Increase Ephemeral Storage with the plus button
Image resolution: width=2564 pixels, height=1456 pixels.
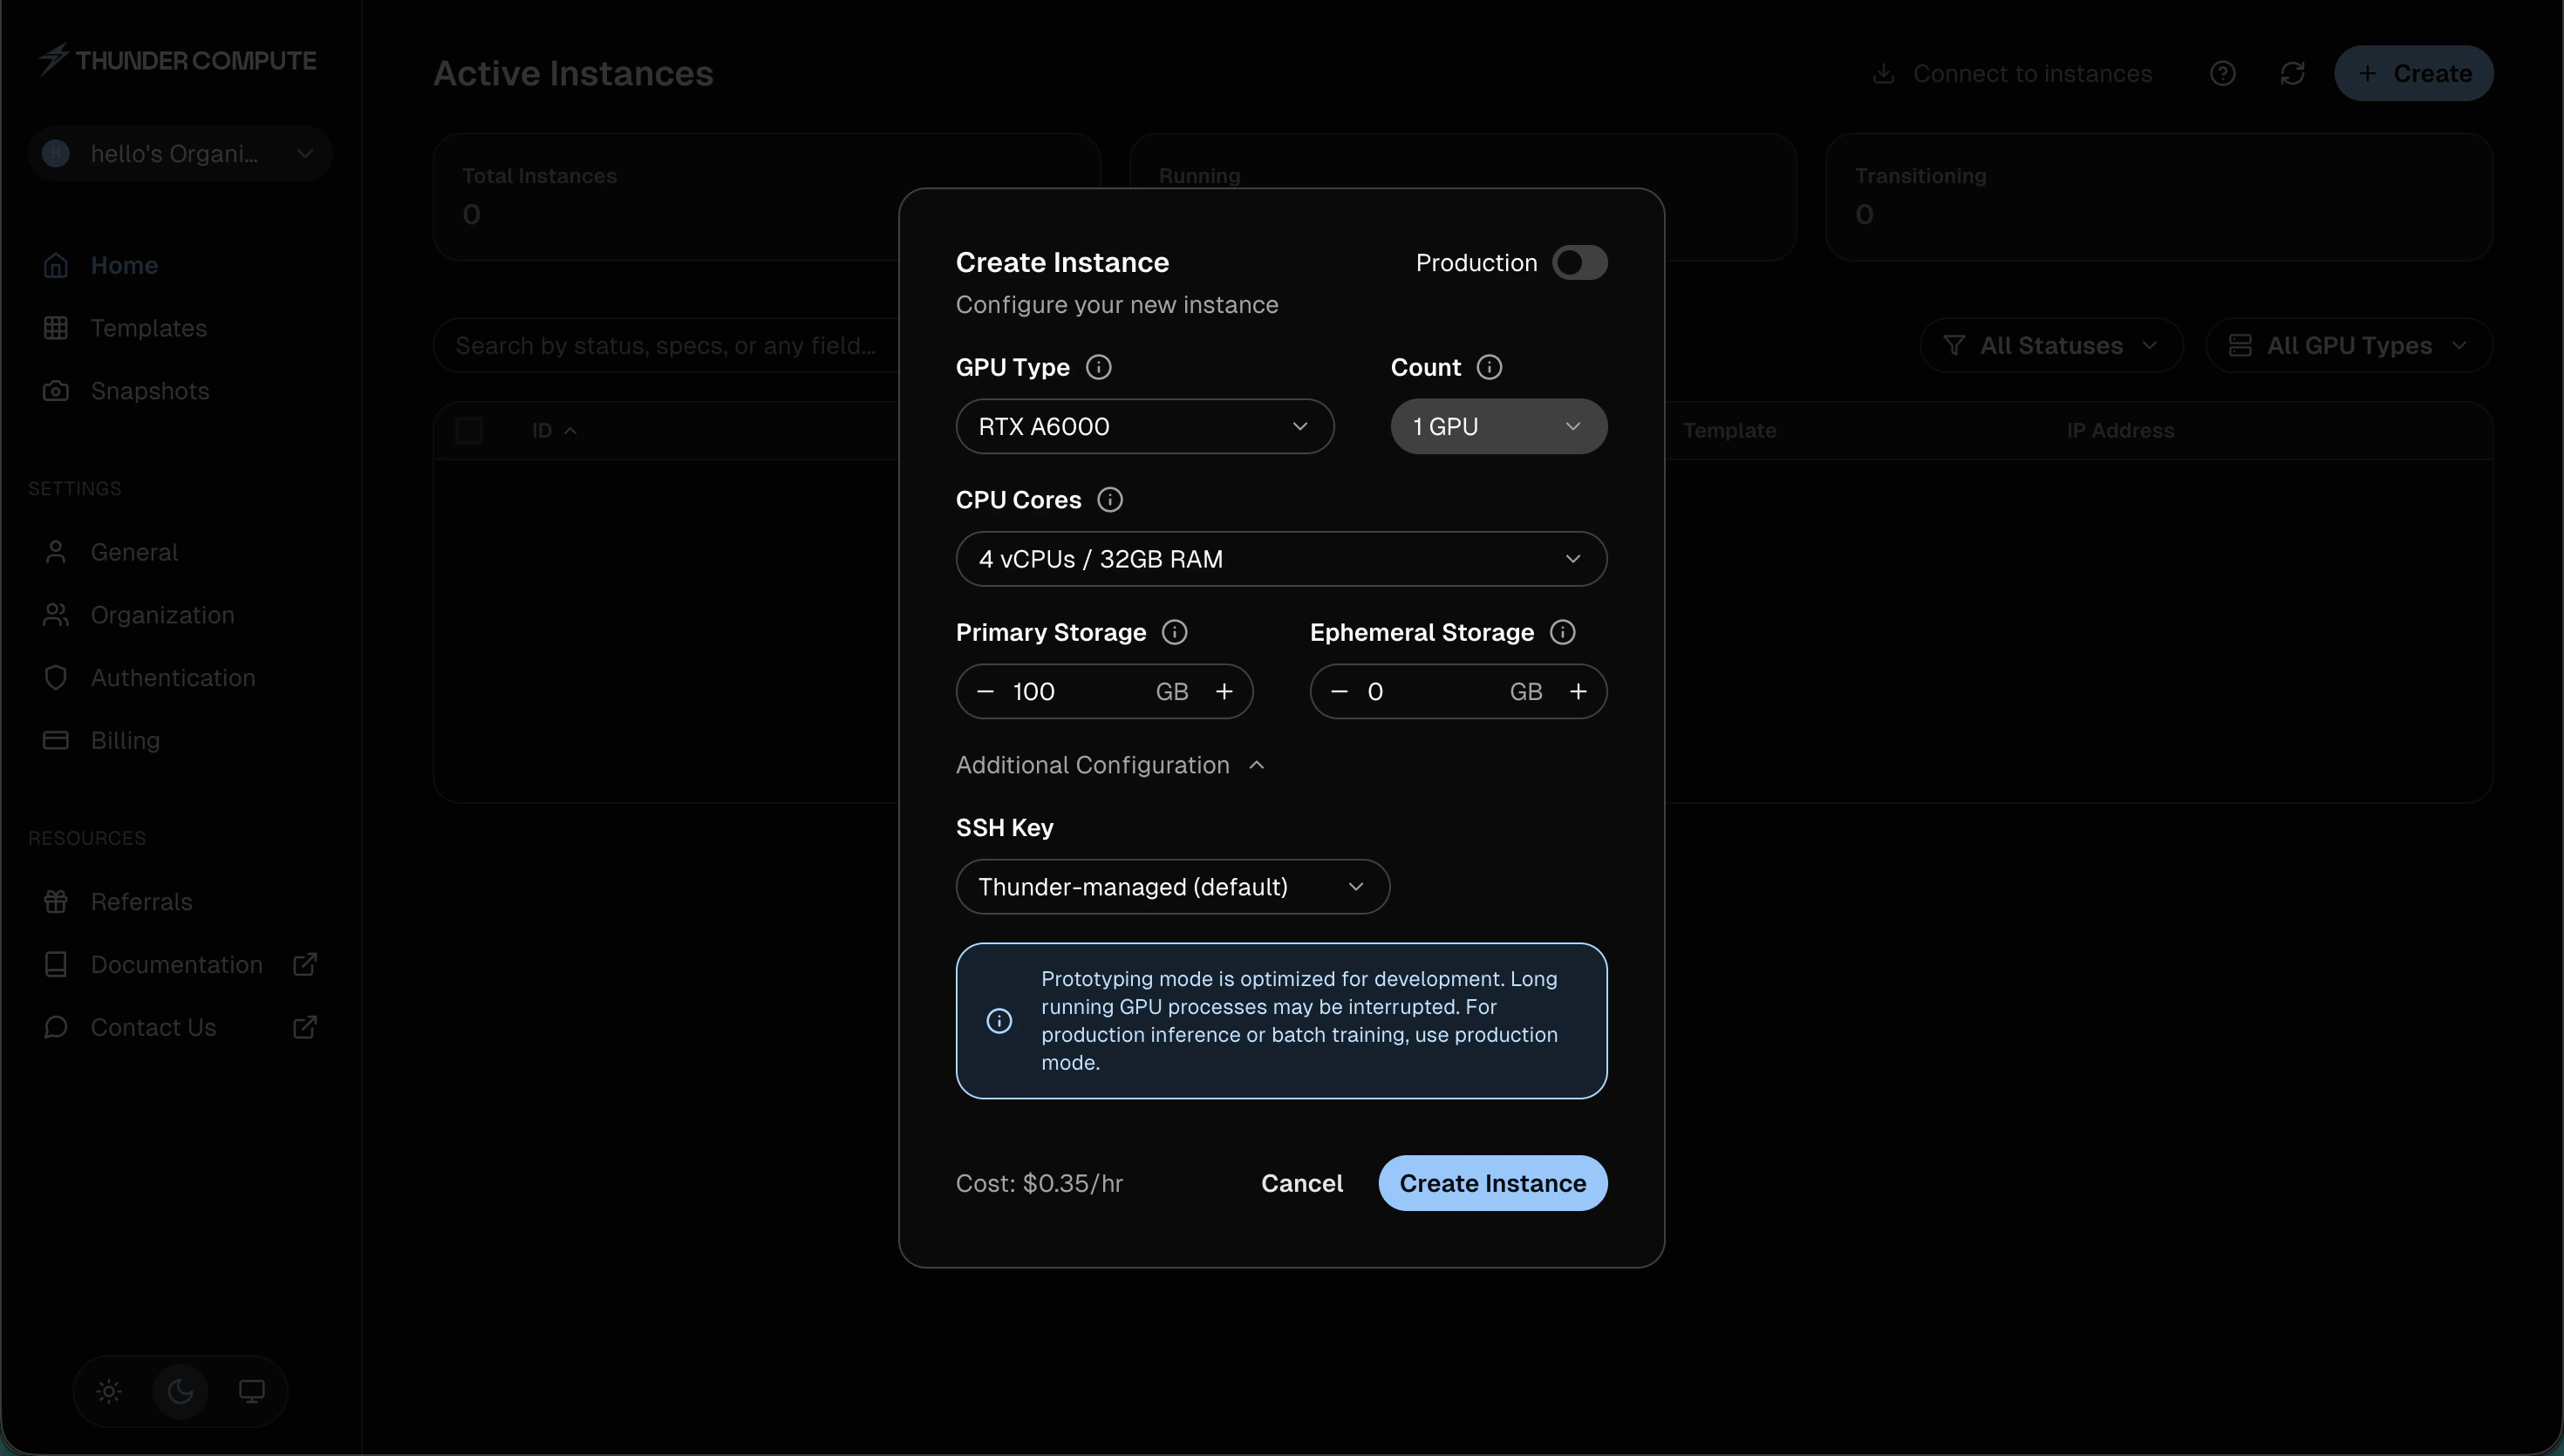pyautogui.click(x=1578, y=692)
